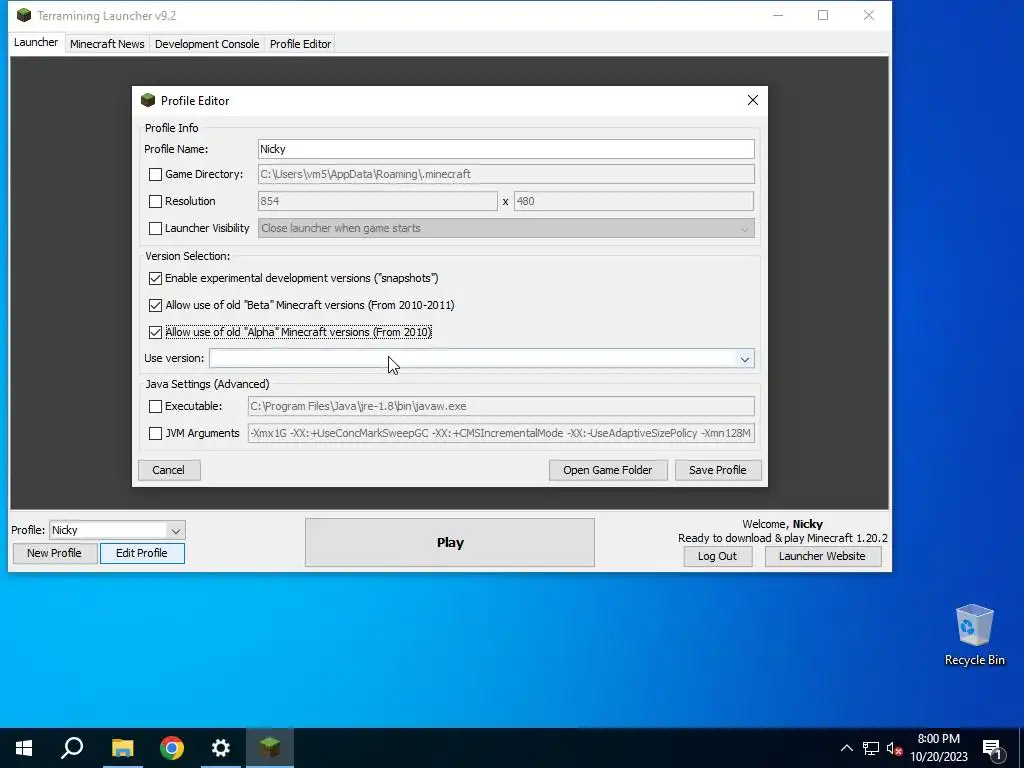This screenshot has height=768, width=1024.
Task: Open the Development Console tab
Action: [207, 44]
